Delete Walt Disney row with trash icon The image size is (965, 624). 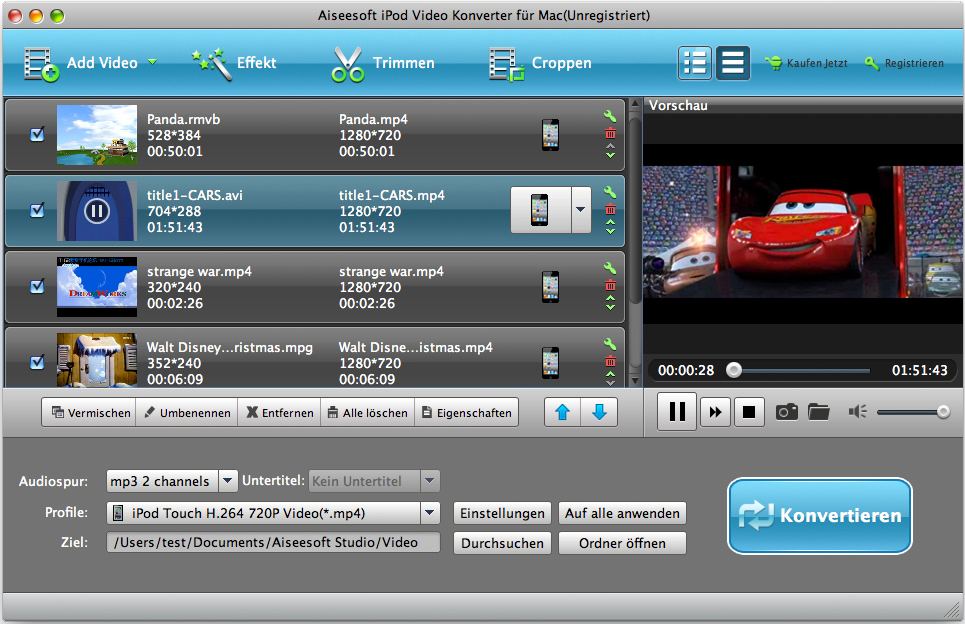click(610, 361)
